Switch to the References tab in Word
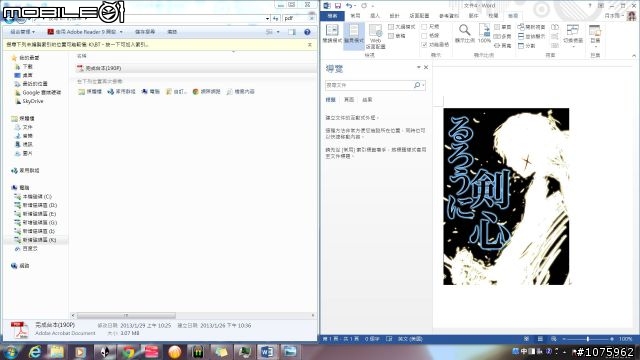Image resolution: width=640 pixels, height=360 pixels. point(449,16)
